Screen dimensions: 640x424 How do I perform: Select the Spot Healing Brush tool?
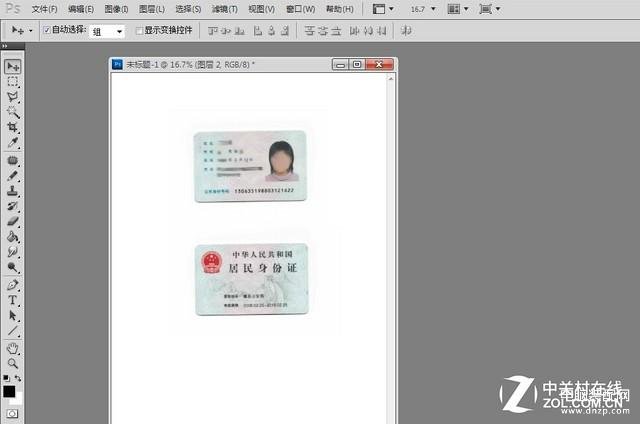pos(13,160)
